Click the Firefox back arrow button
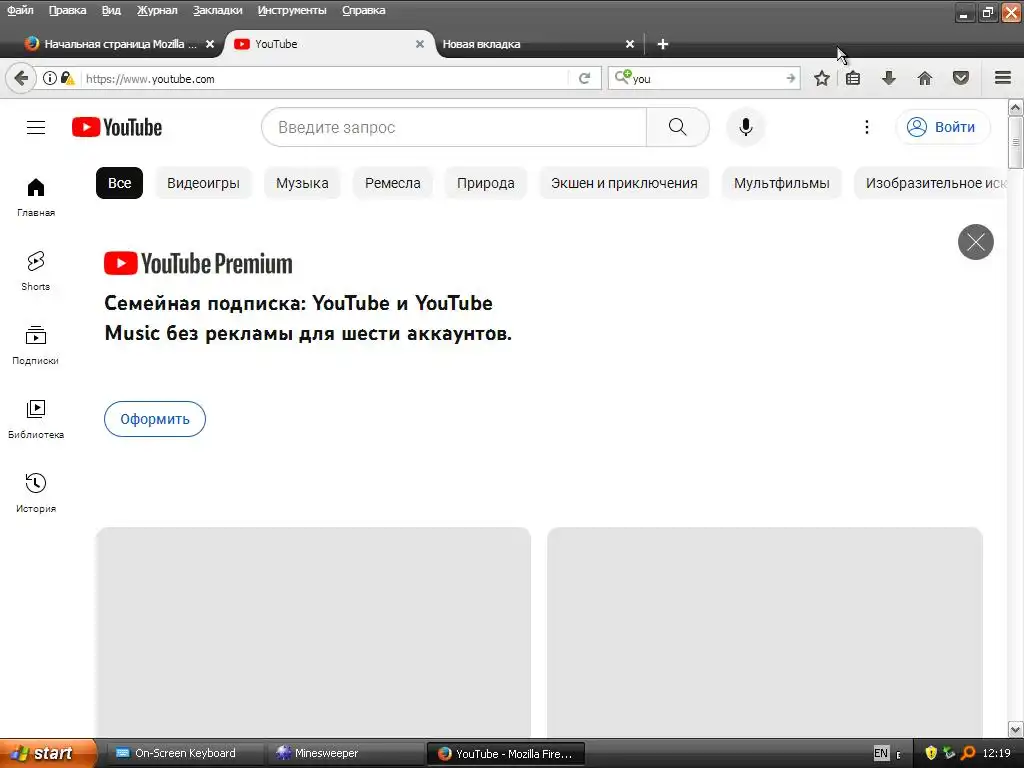The height and width of the screenshot is (768, 1024). pos(21,78)
